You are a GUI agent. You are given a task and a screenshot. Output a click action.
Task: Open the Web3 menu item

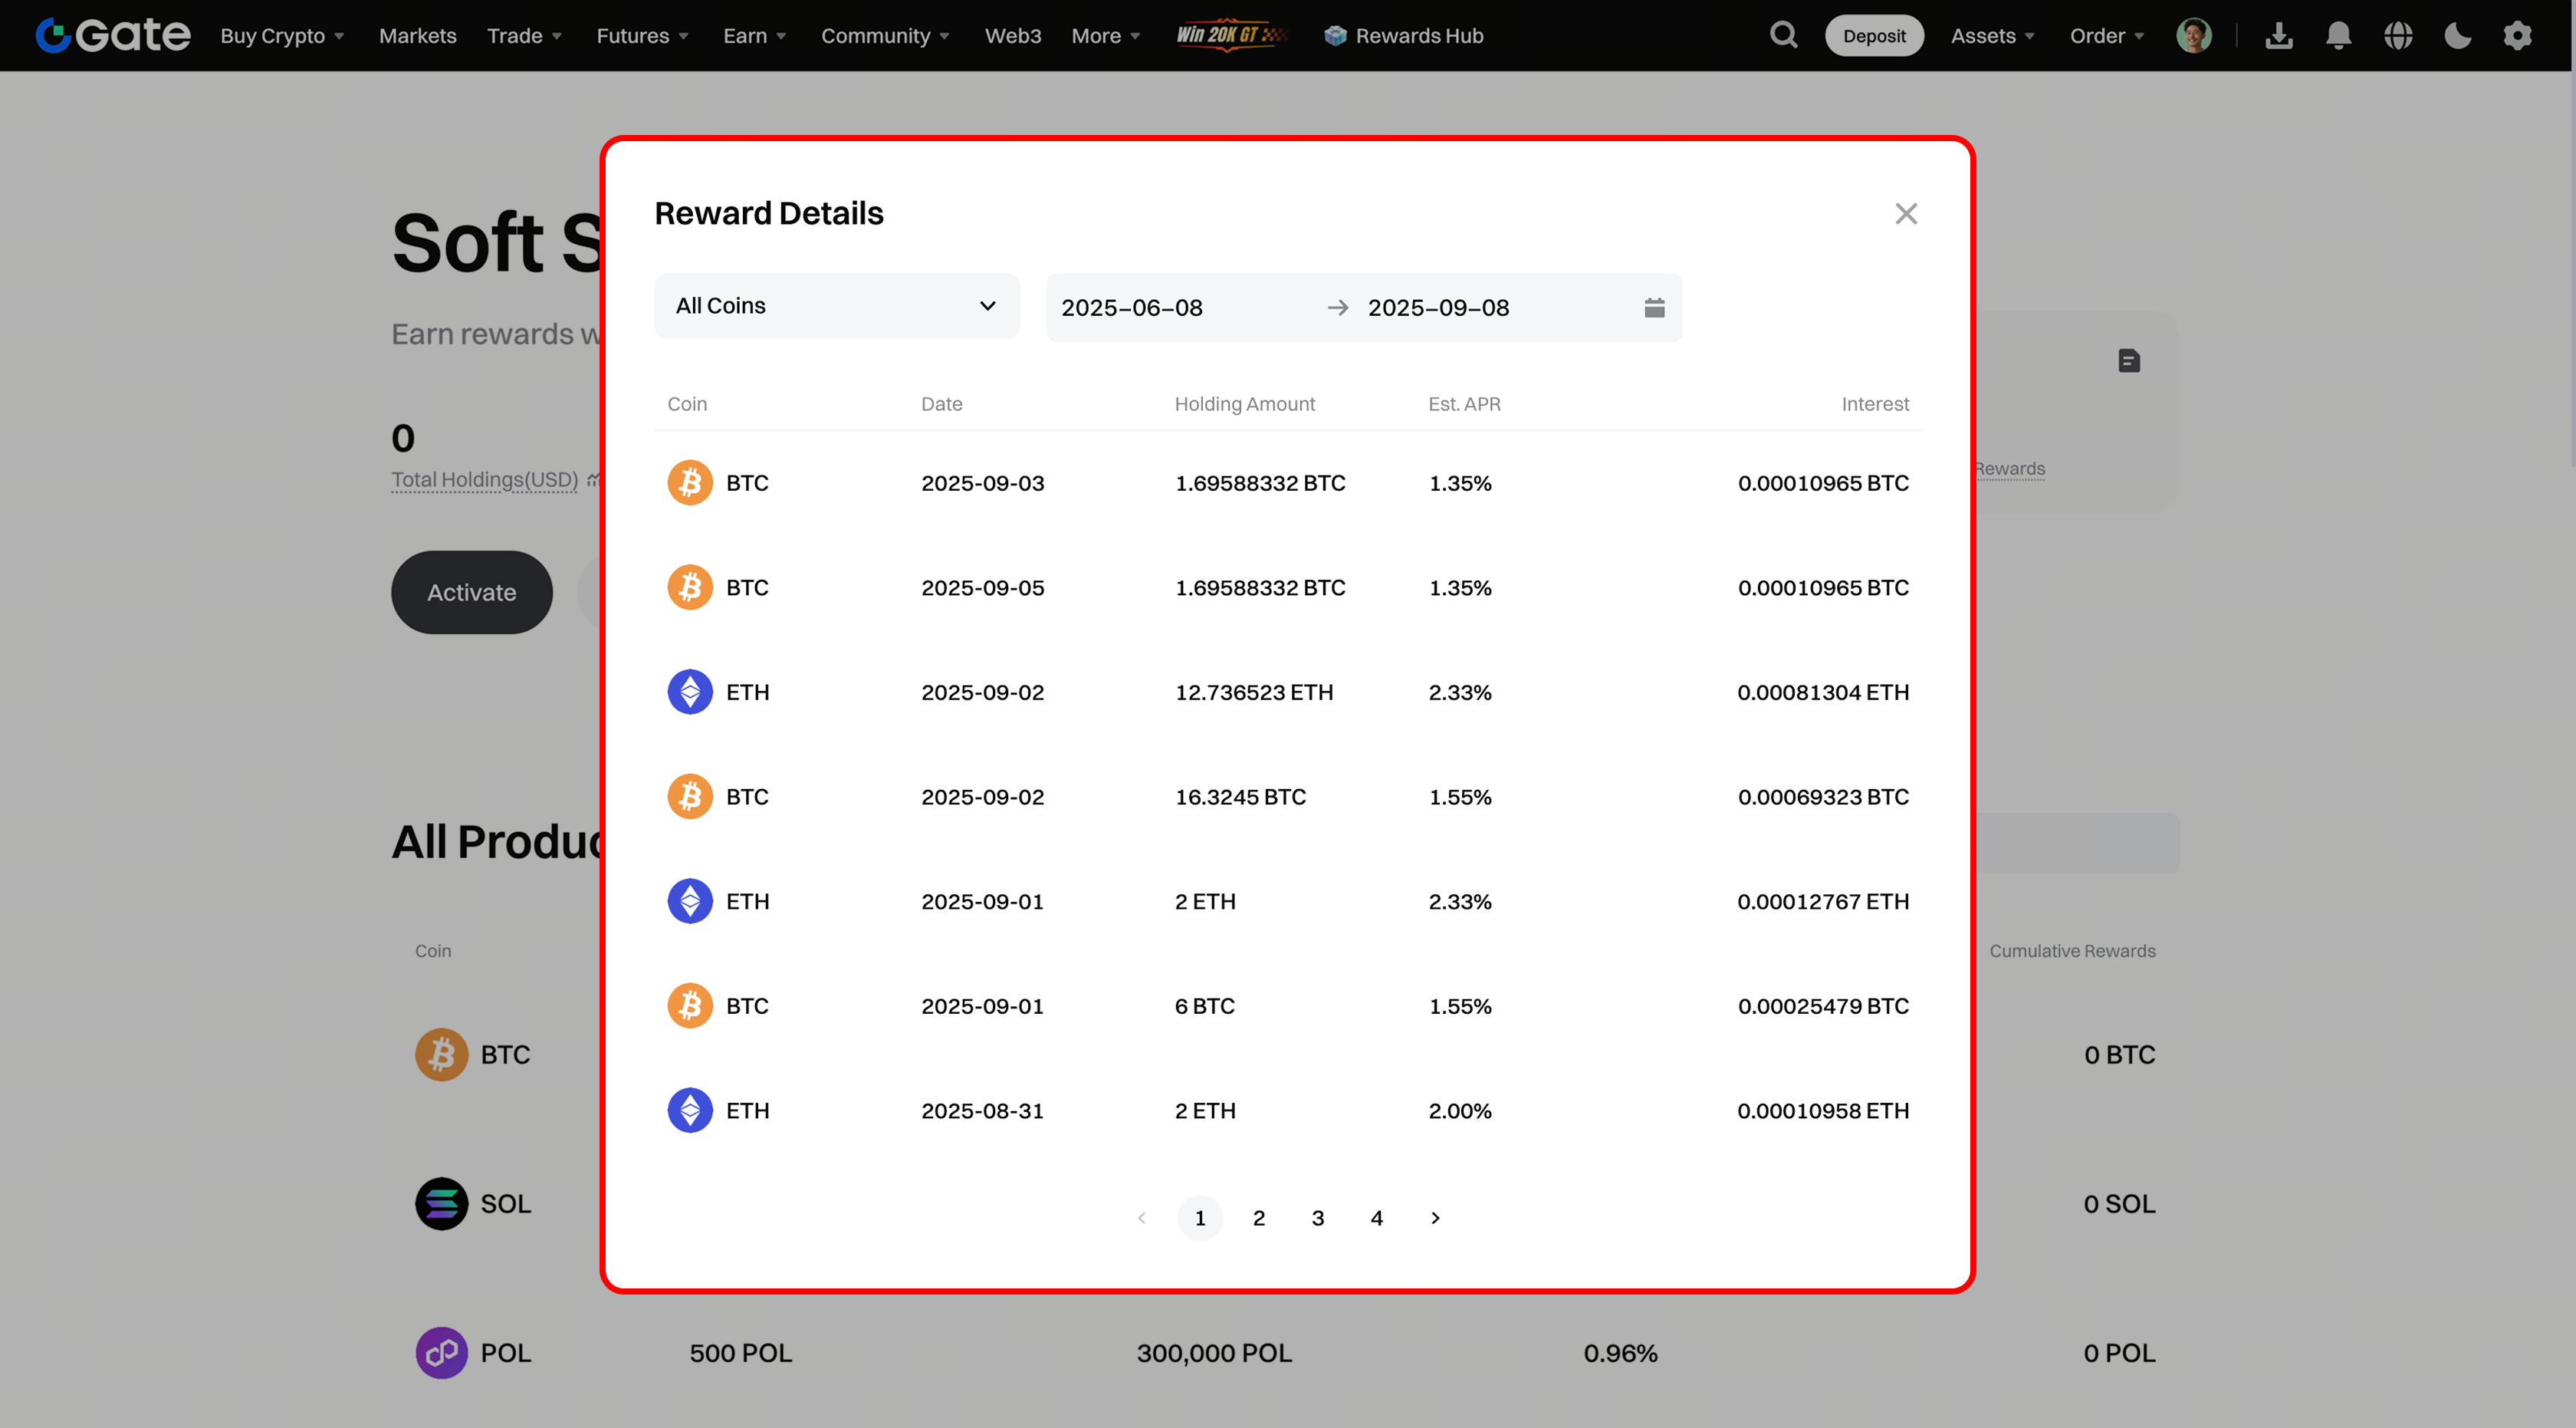tap(1012, 36)
